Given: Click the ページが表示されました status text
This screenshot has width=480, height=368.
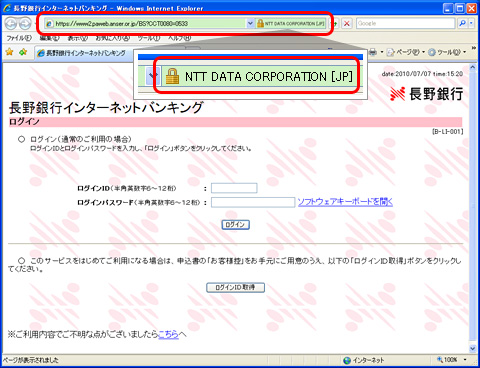Looking at the screenshot, I should click(30, 360).
